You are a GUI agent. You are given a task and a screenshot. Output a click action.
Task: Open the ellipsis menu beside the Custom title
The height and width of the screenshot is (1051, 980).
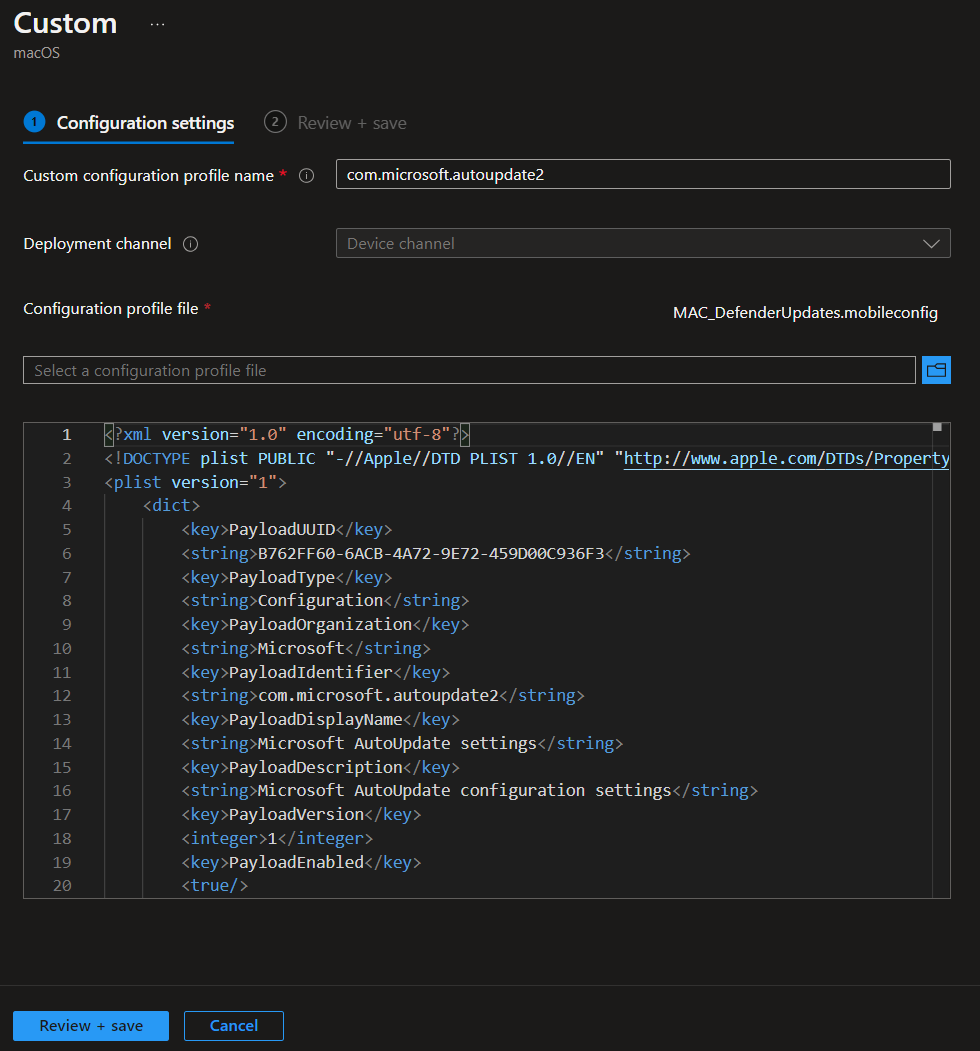[x=157, y=24]
